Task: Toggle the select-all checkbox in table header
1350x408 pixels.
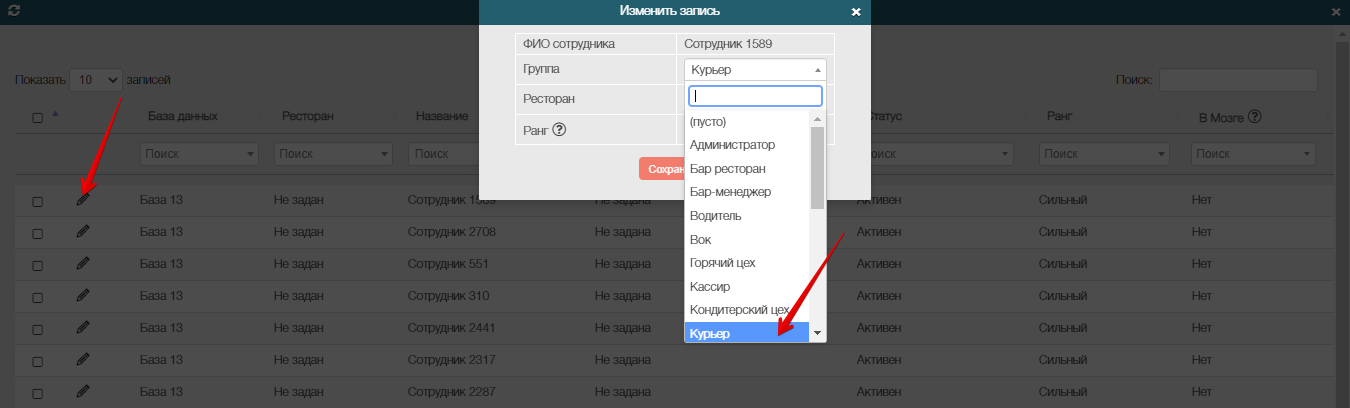Action: click(38, 118)
